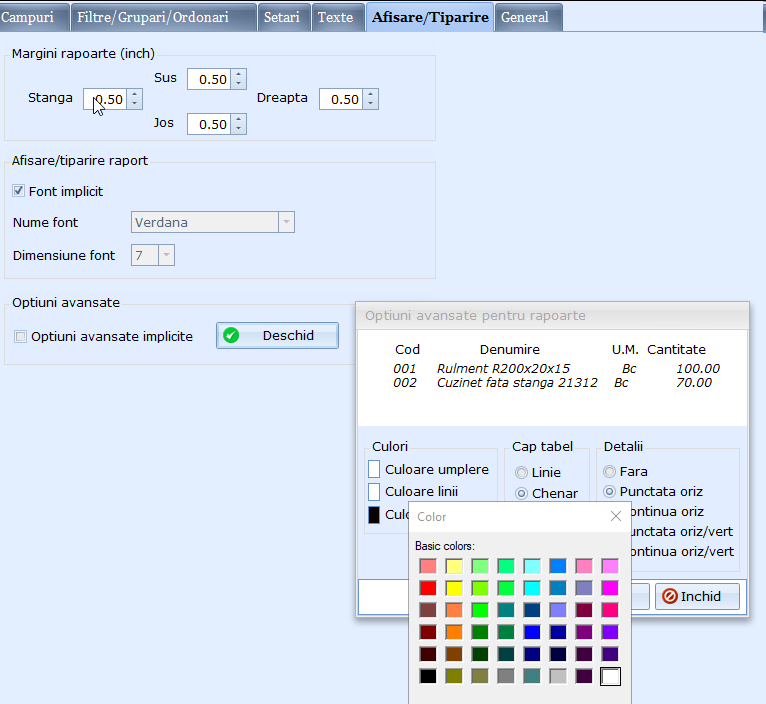Screen dimensions: 766x704
Task: Pick the light pink top-left color
Action: 428,566
